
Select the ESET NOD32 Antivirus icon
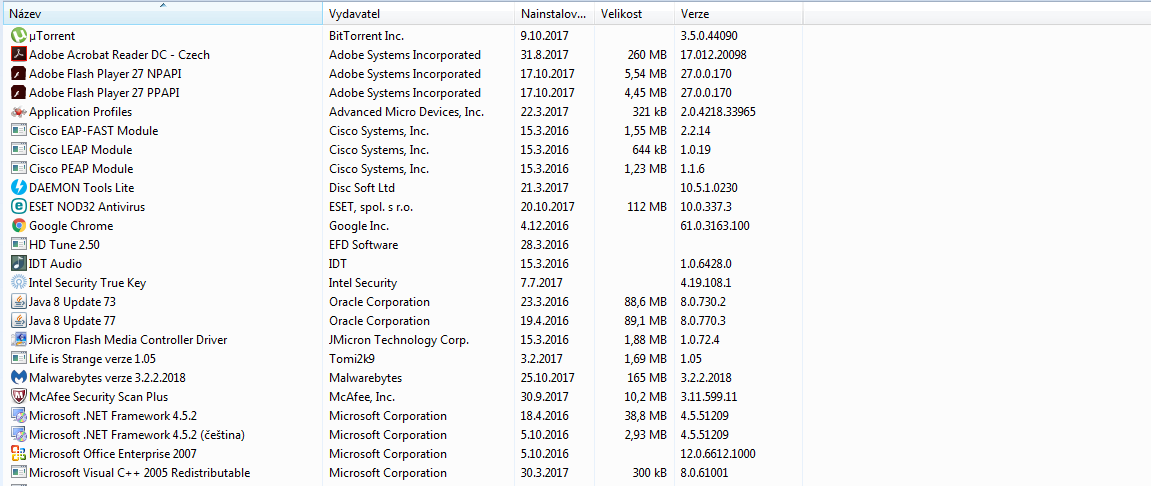pos(18,207)
